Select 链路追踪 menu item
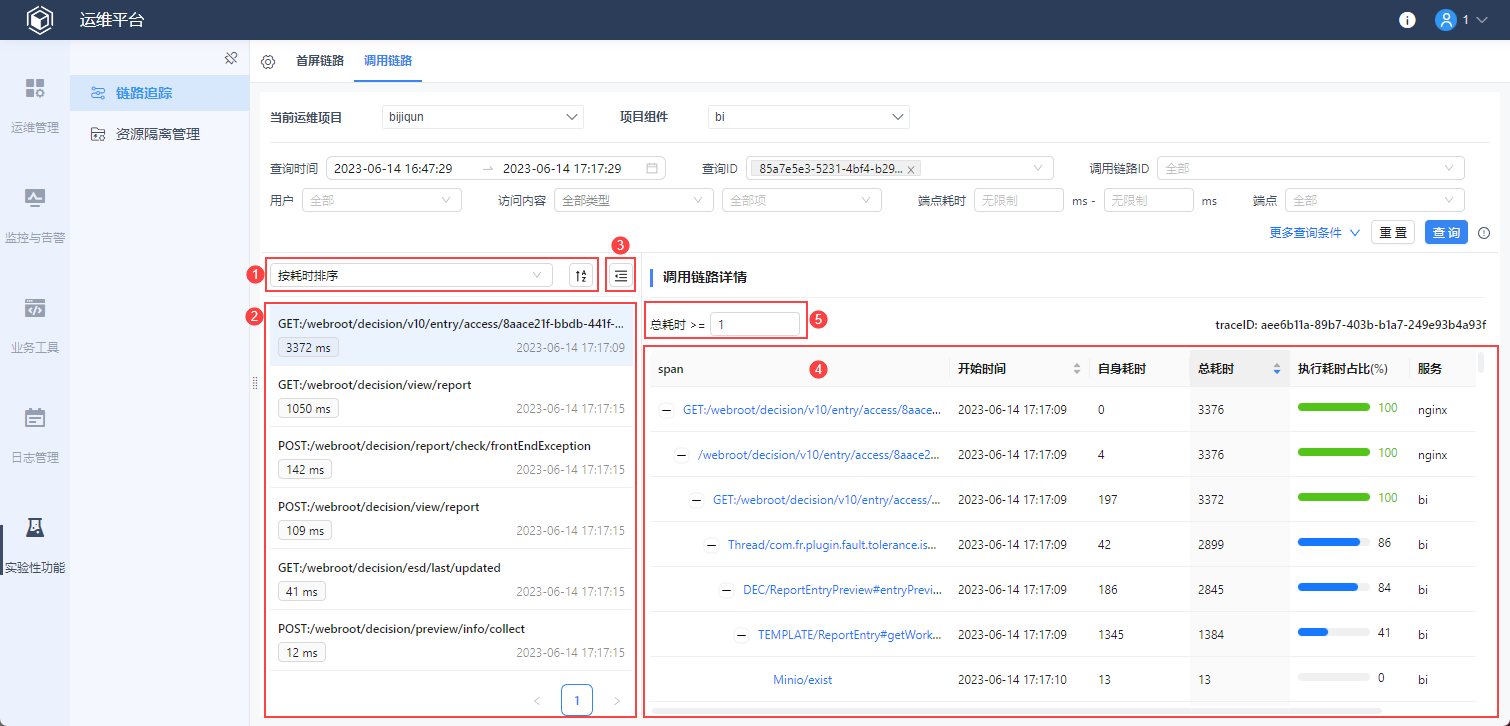Image resolution: width=1510 pixels, height=726 pixels. tap(160, 93)
